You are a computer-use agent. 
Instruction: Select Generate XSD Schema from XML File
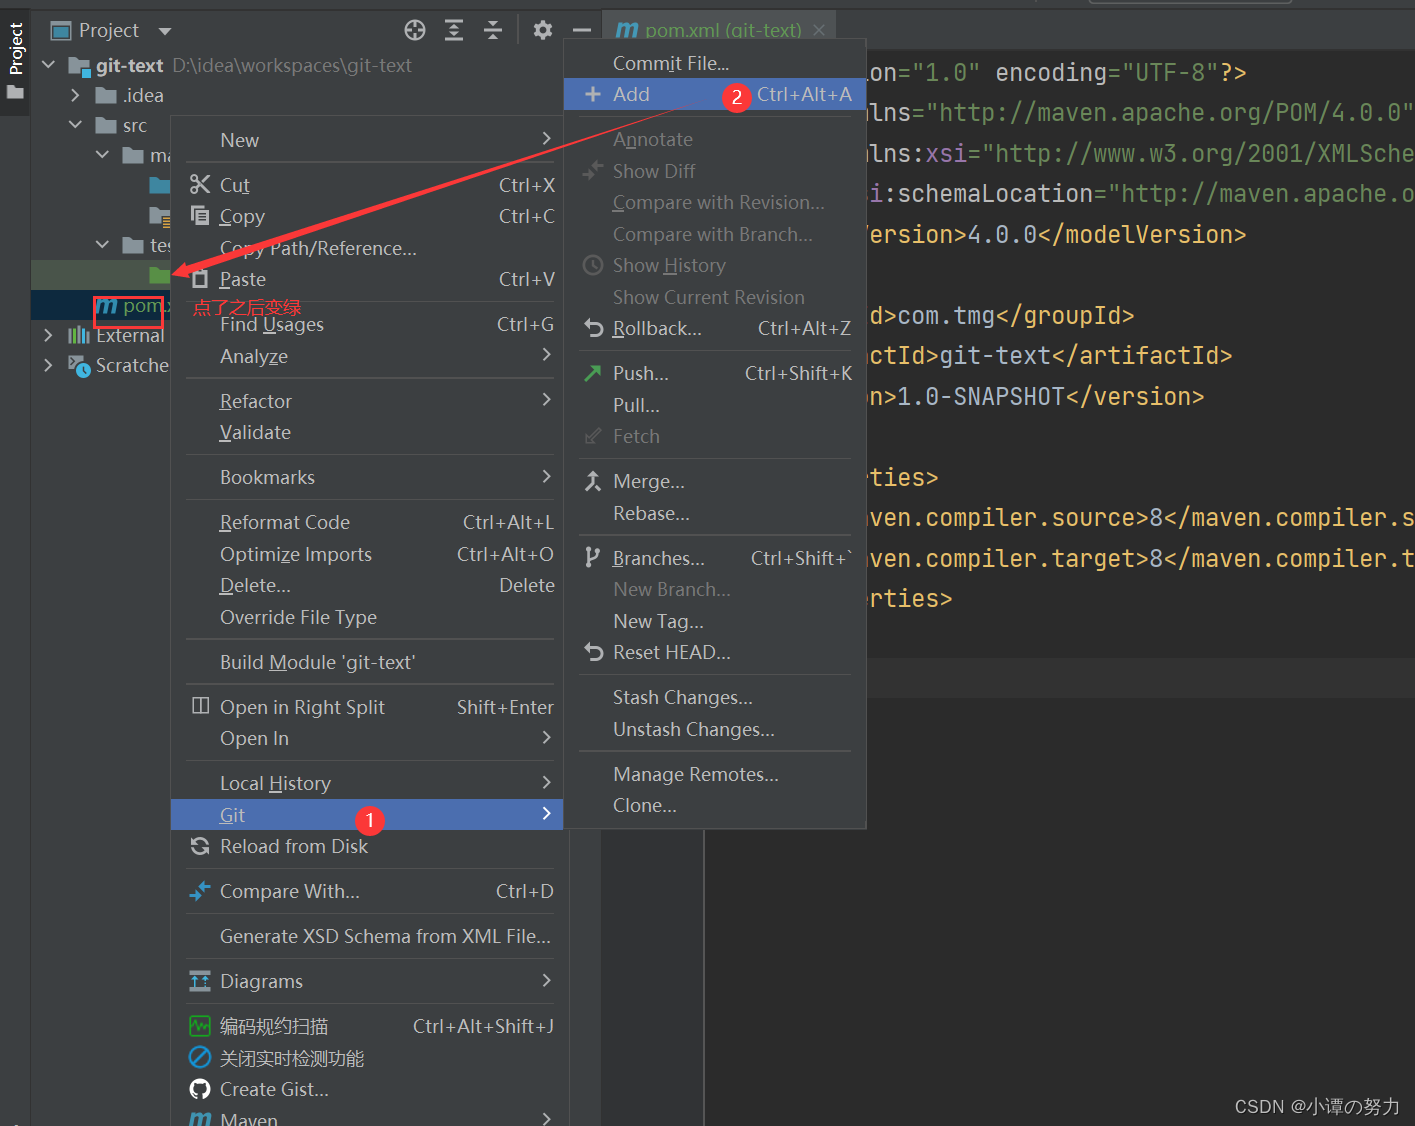point(369,936)
